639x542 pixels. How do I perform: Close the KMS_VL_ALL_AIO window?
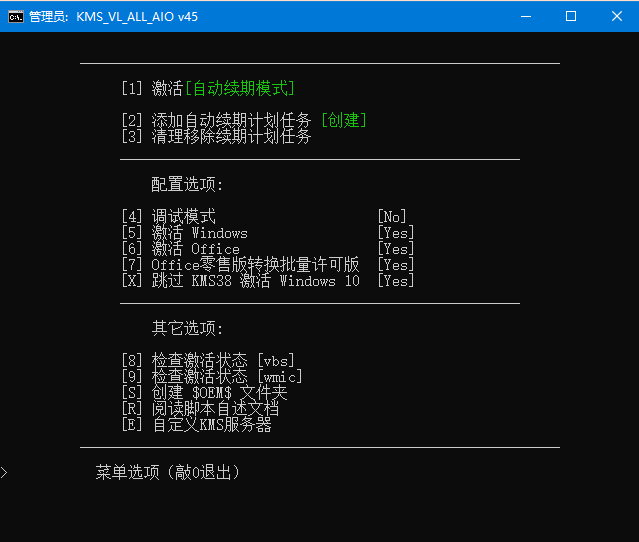[x=617, y=16]
